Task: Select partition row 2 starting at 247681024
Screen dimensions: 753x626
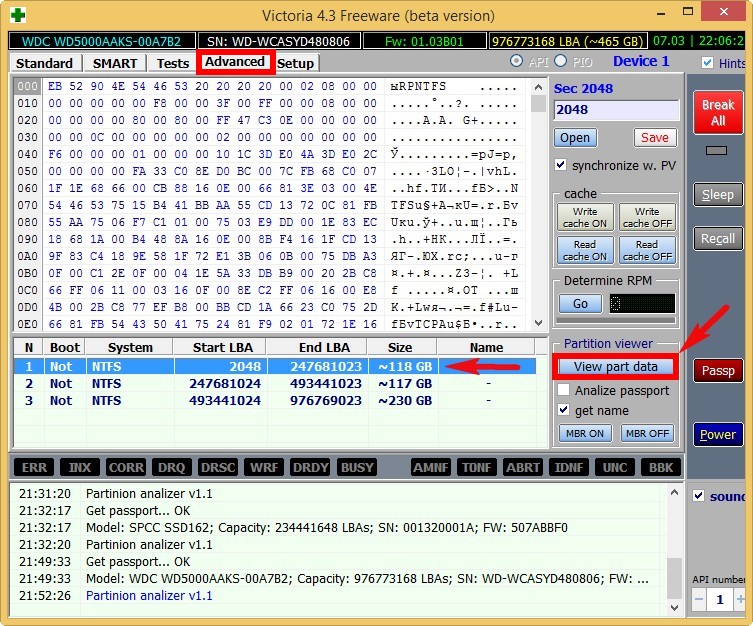Action: point(274,384)
